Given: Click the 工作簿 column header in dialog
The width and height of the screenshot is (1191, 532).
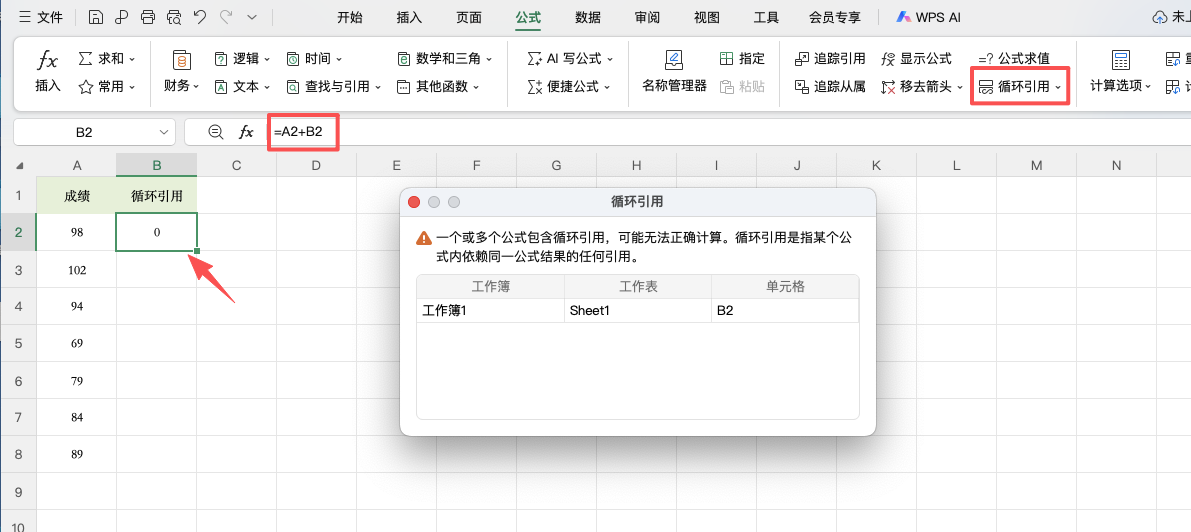Looking at the screenshot, I should click(491, 287).
